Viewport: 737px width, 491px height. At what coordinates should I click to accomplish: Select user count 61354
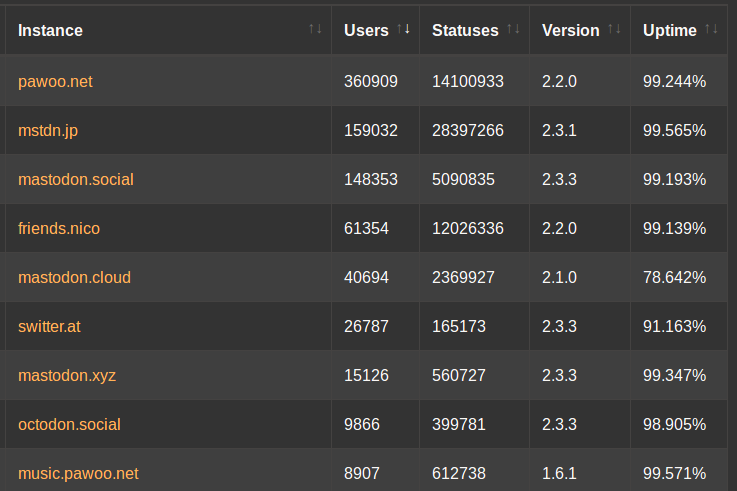tap(366, 228)
